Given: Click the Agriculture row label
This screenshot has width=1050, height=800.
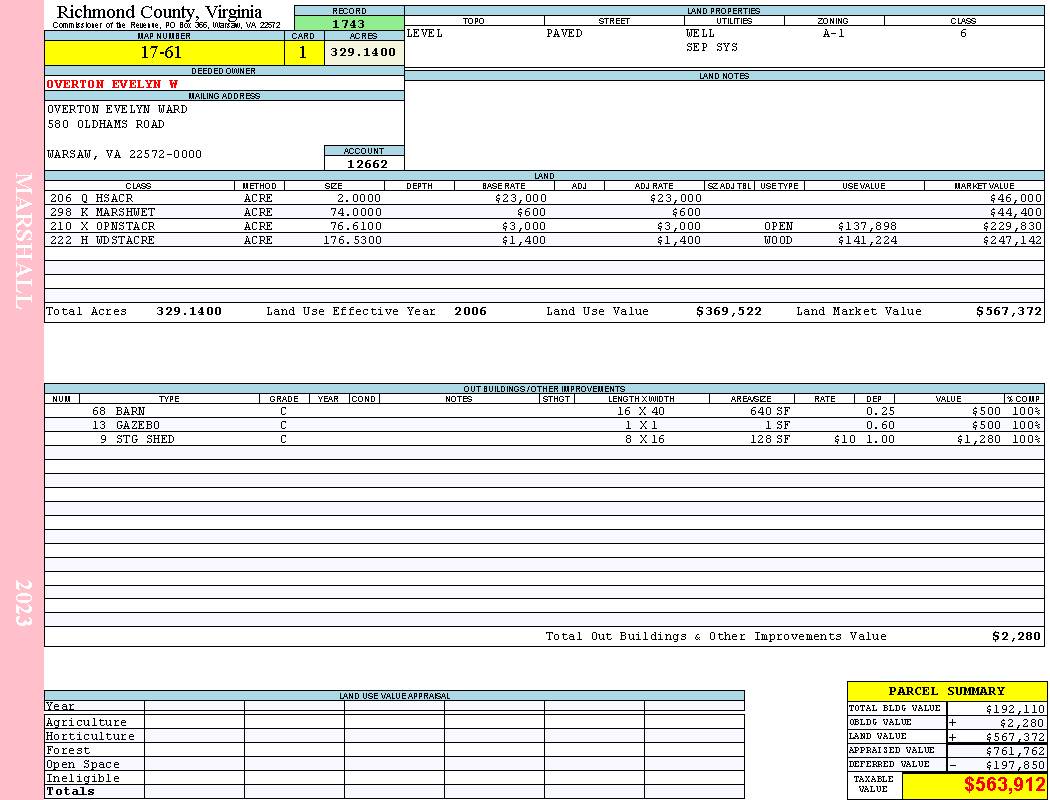Looking at the screenshot, I should [x=86, y=722].
